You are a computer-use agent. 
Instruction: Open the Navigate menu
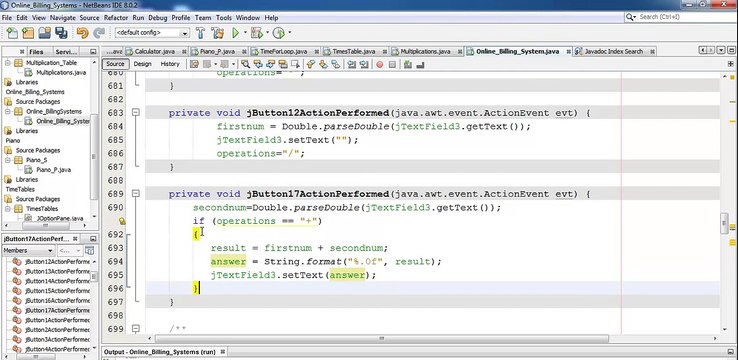click(63, 17)
